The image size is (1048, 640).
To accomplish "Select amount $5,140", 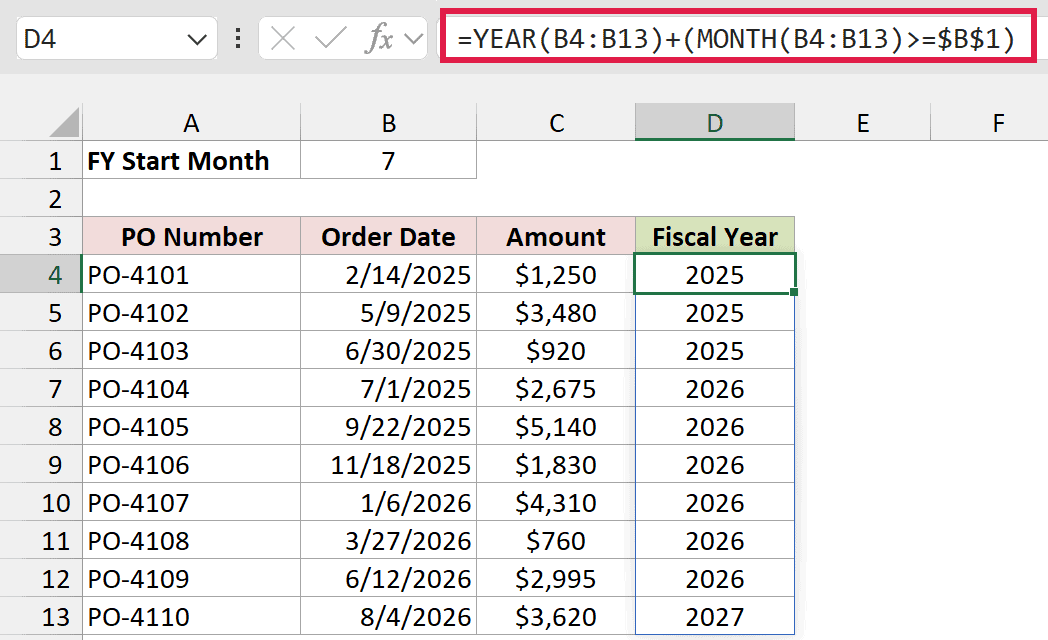I will (556, 427).
